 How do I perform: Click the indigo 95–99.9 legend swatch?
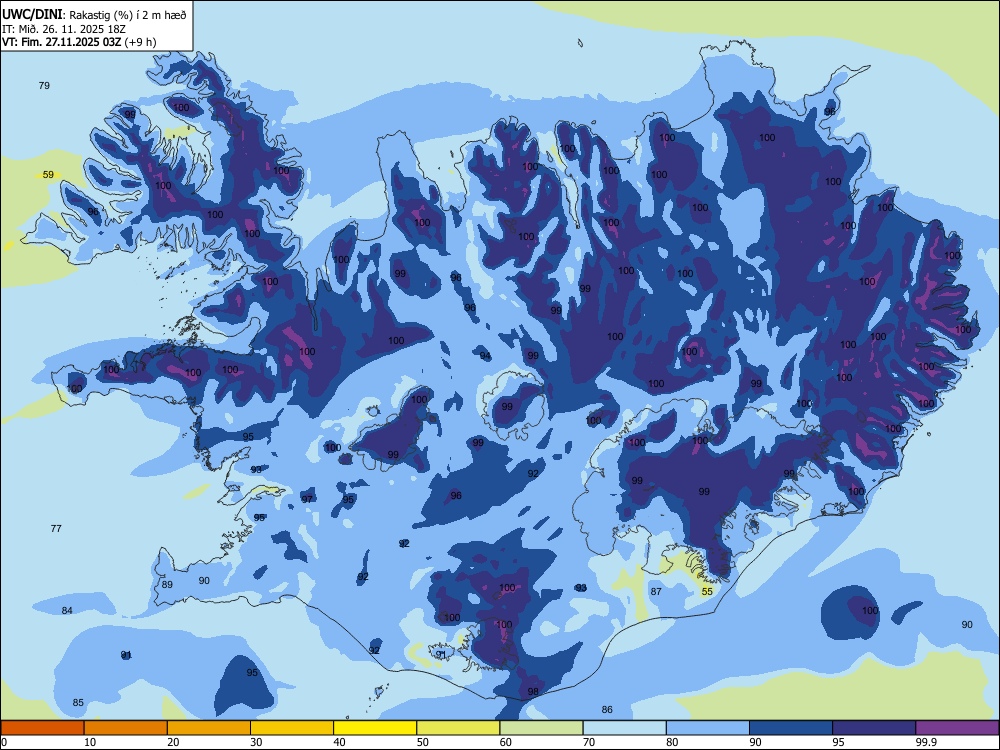pyautogui.click(x=874, y=728)
